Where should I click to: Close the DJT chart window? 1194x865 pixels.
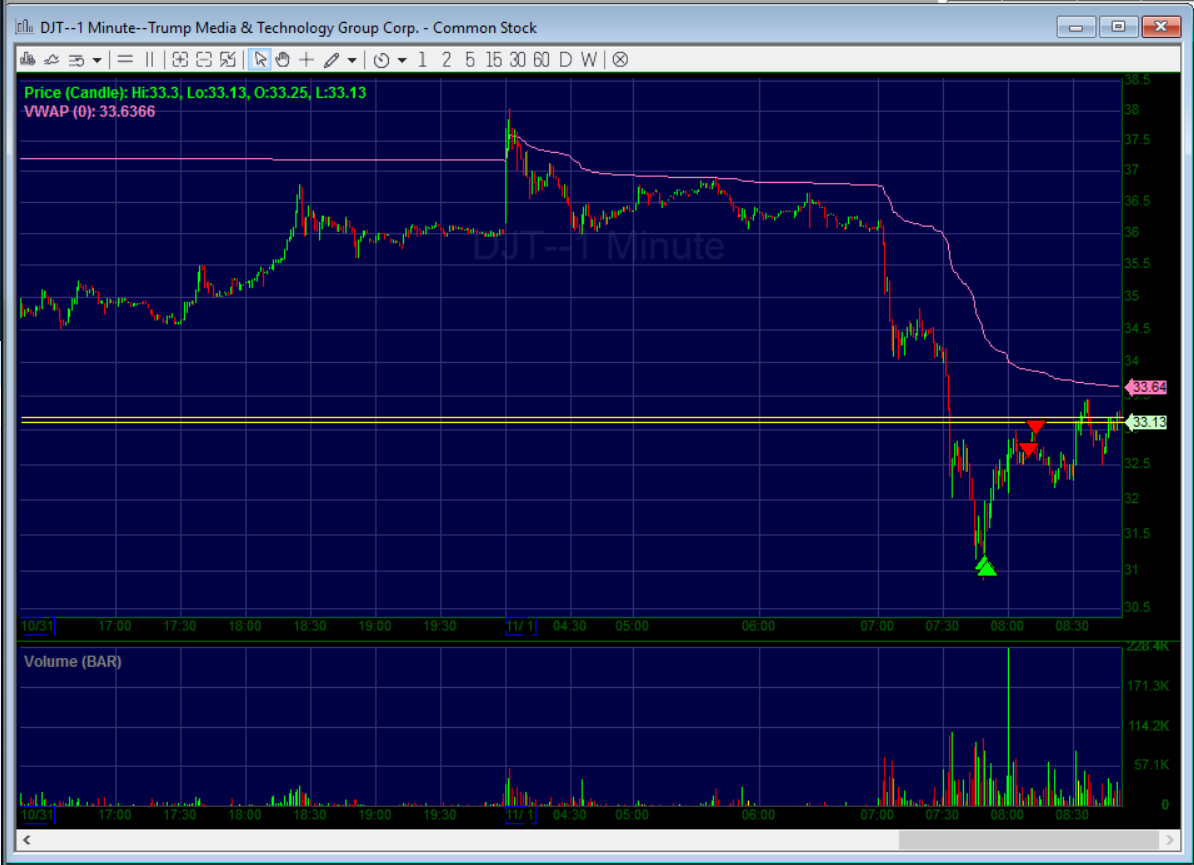pyautogui.click(x=1160, y=27)
